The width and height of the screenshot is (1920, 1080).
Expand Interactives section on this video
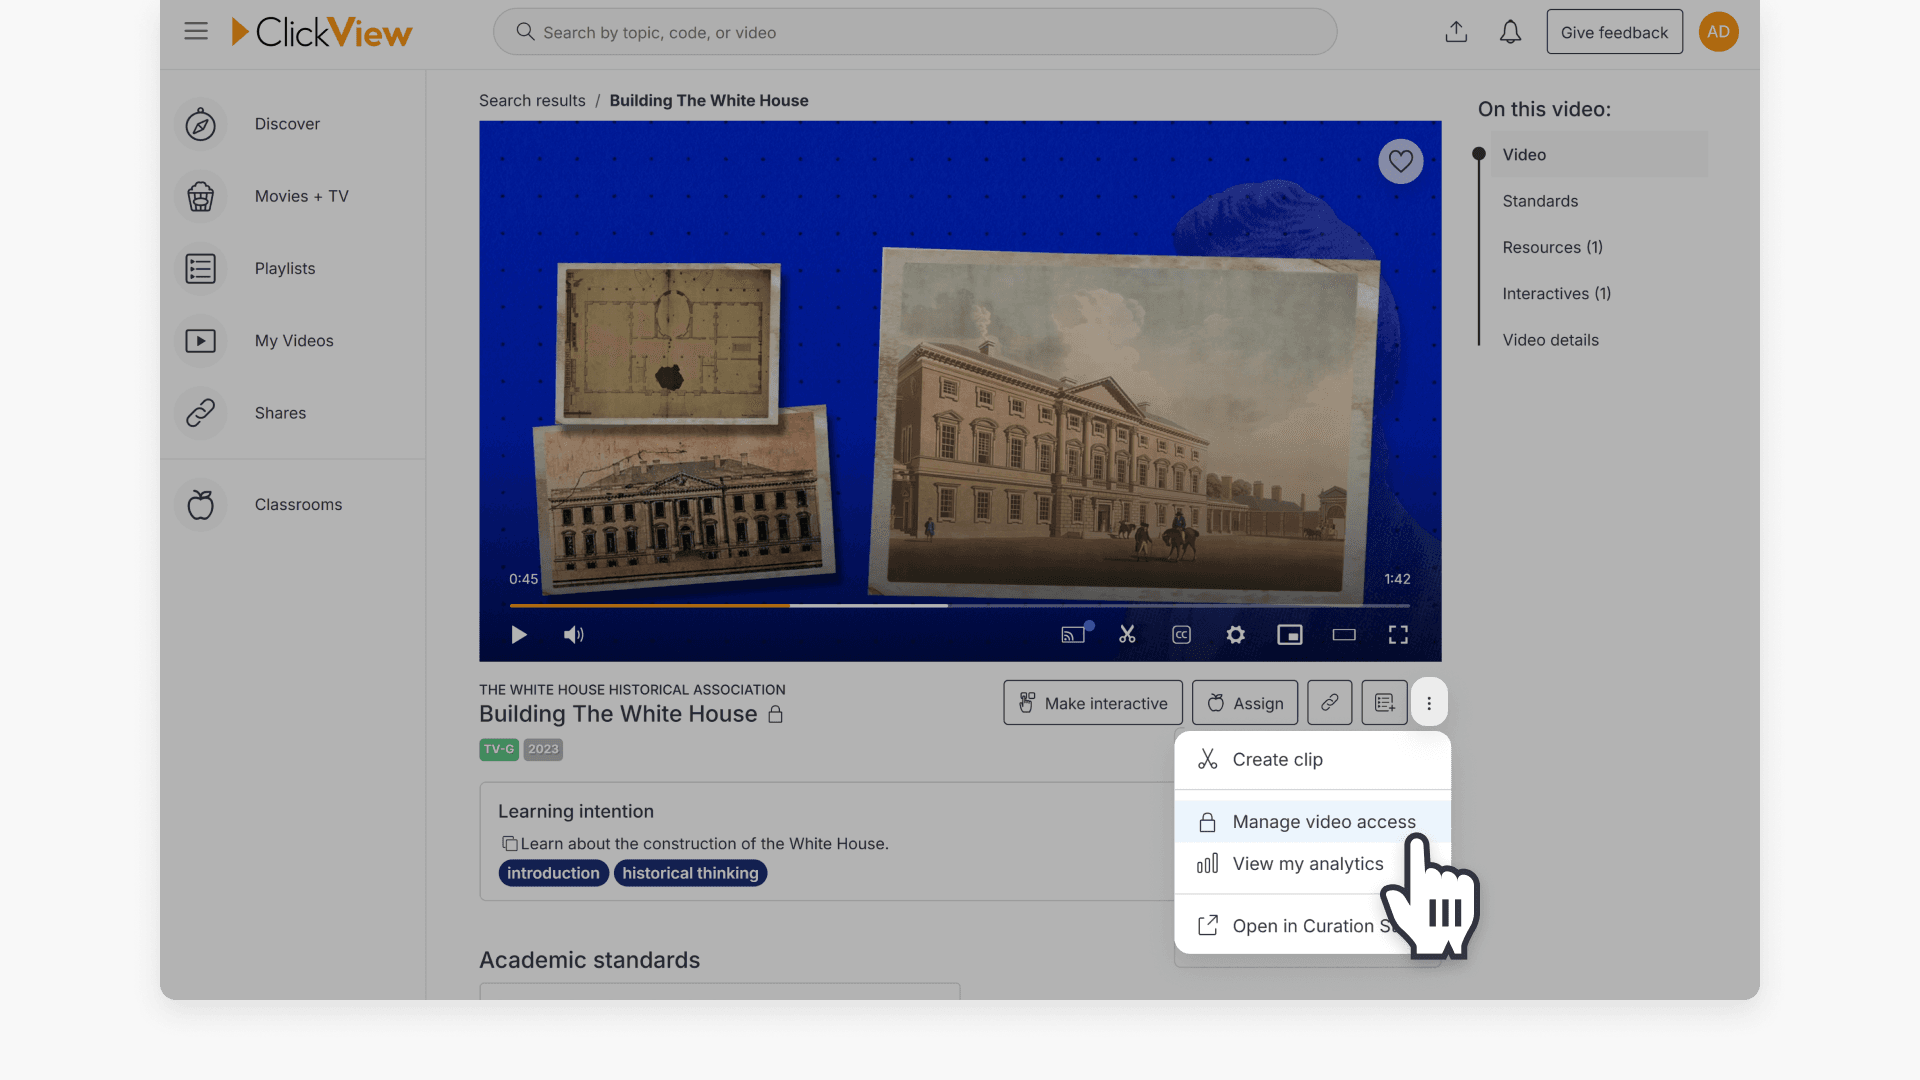pyautogui.click(x=1556, y=293)
